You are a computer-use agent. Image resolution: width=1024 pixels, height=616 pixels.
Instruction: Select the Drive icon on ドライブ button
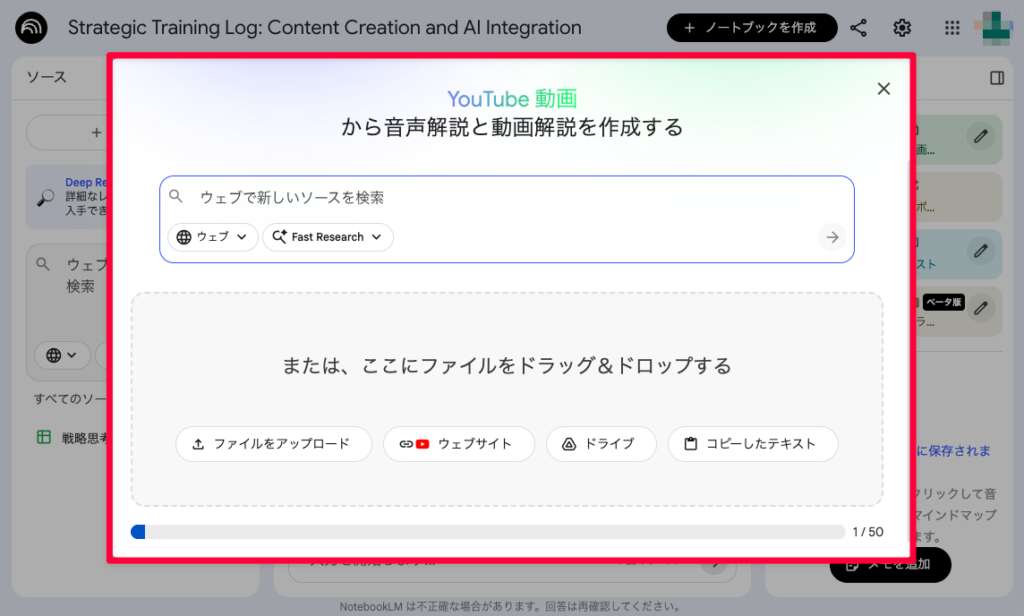click(568, 444)
